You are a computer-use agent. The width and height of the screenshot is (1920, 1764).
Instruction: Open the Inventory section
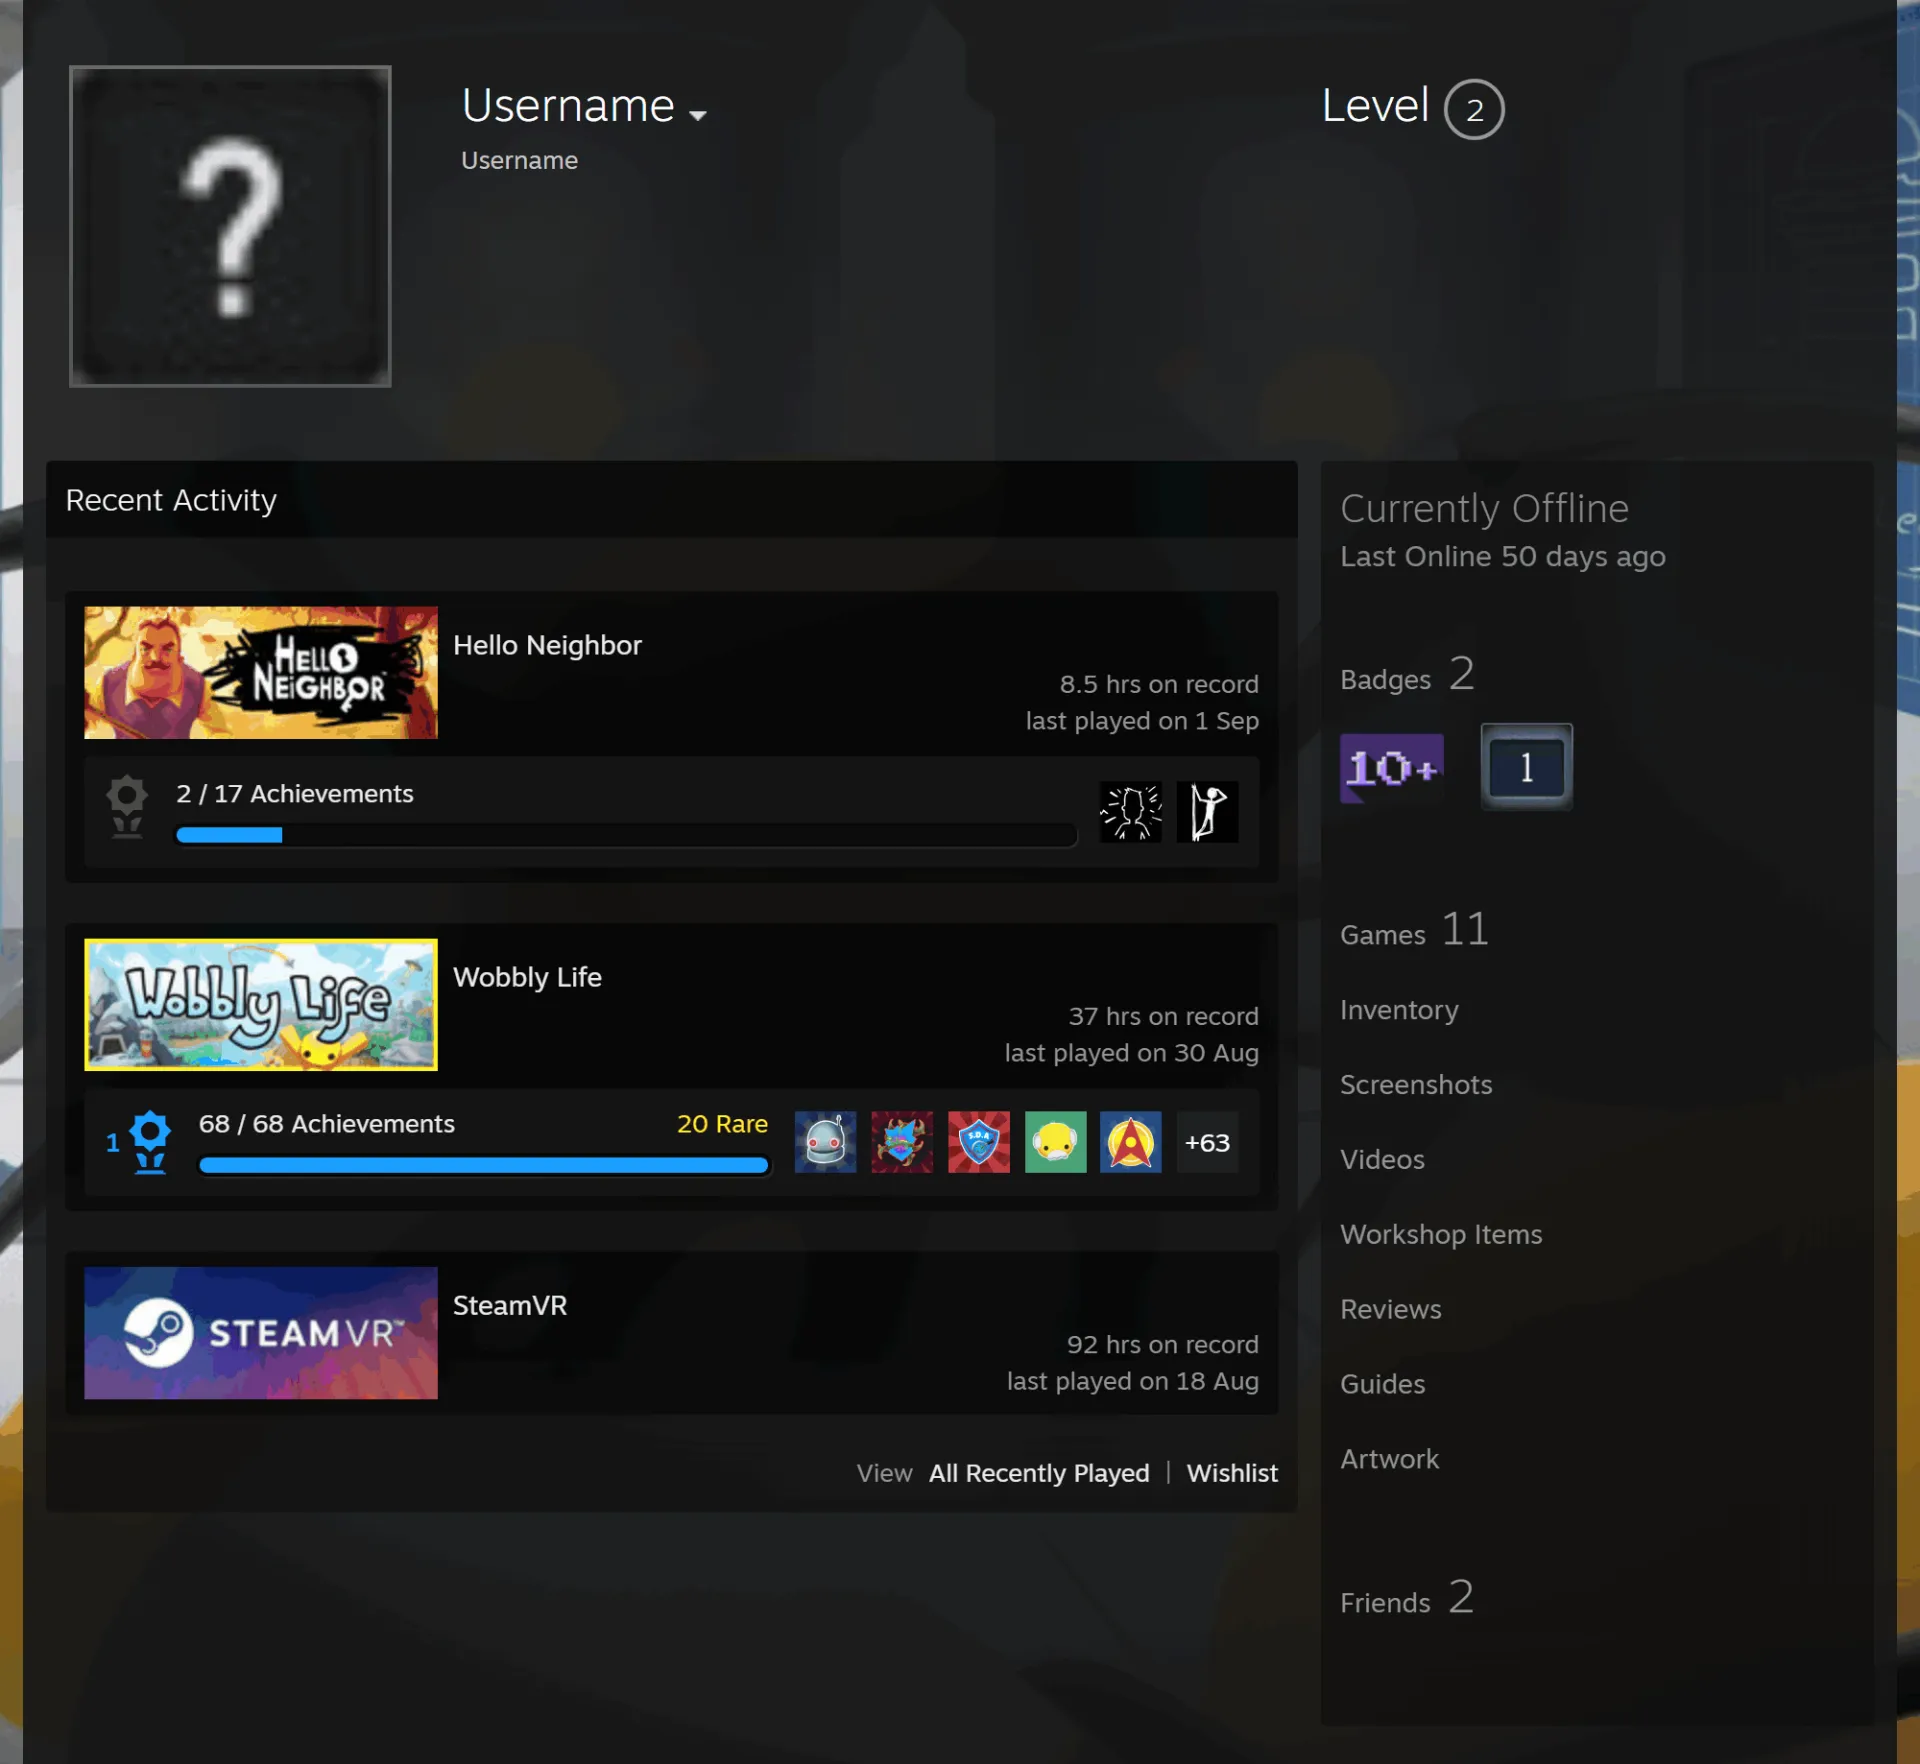click(1399, 1010)
